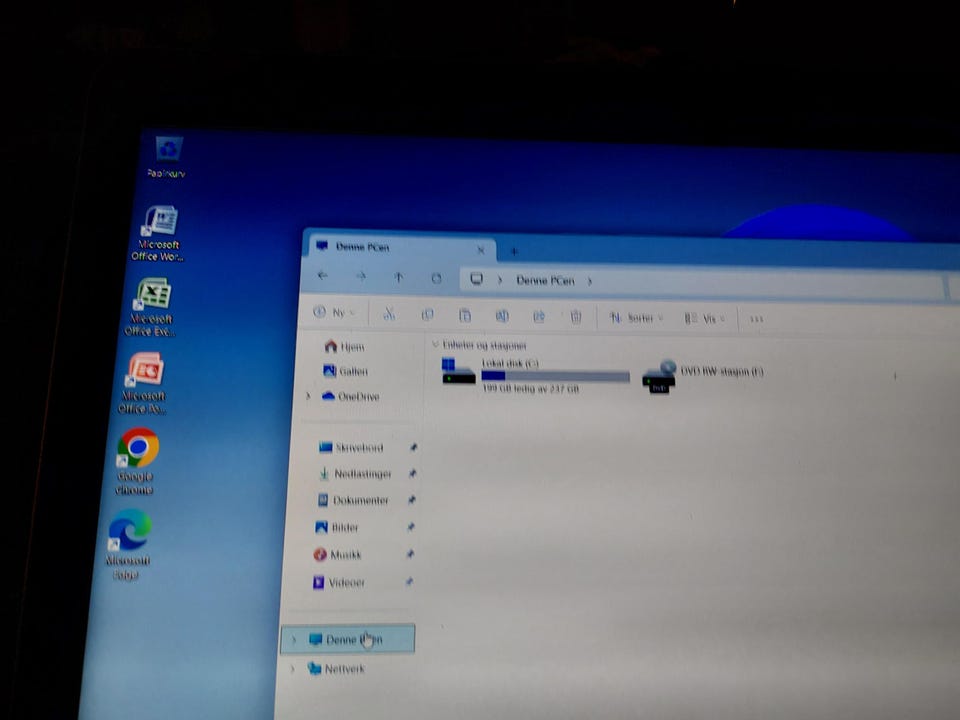
Task: Collapse the Enheter og stasjoner group
Action: (435, 345)
